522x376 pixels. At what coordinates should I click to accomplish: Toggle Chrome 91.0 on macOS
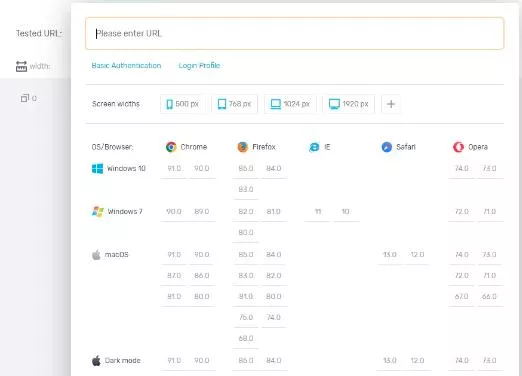tap(174, 255)
